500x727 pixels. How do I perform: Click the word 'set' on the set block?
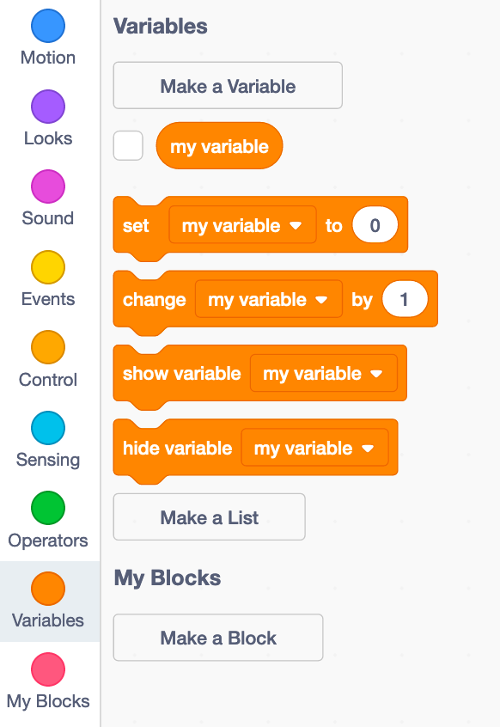(x=135, y=226)
